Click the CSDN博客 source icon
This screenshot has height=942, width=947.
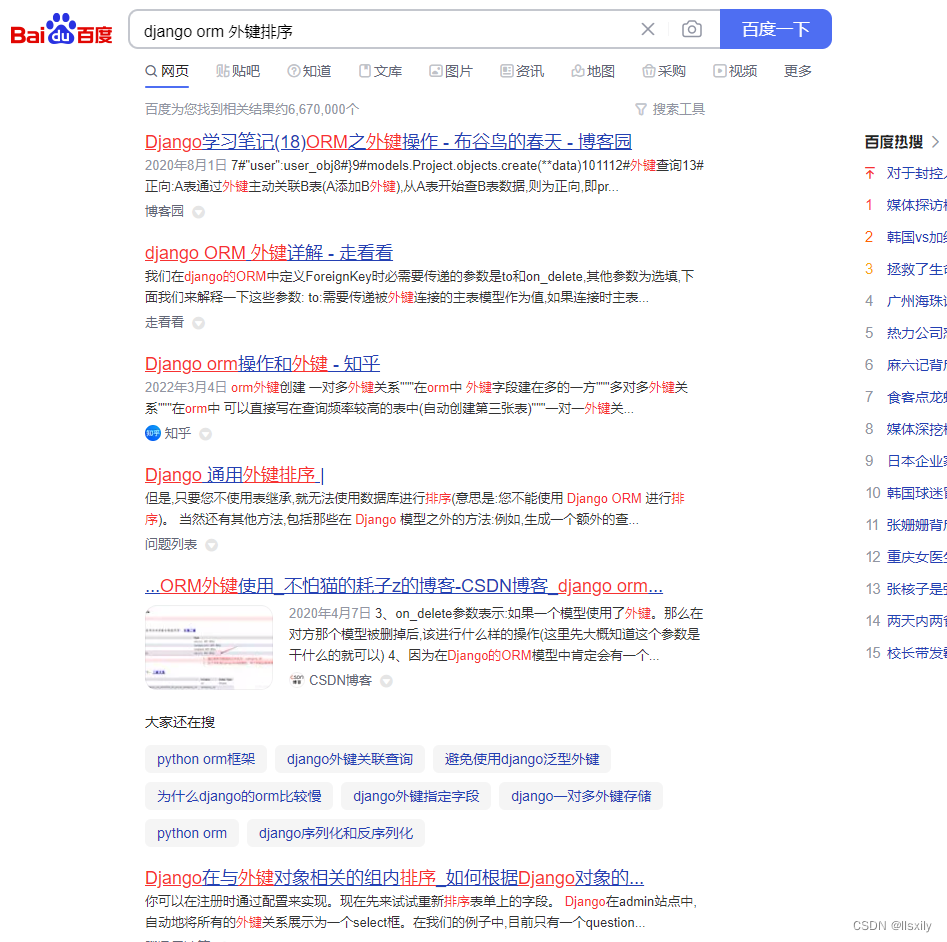(297, 680)
